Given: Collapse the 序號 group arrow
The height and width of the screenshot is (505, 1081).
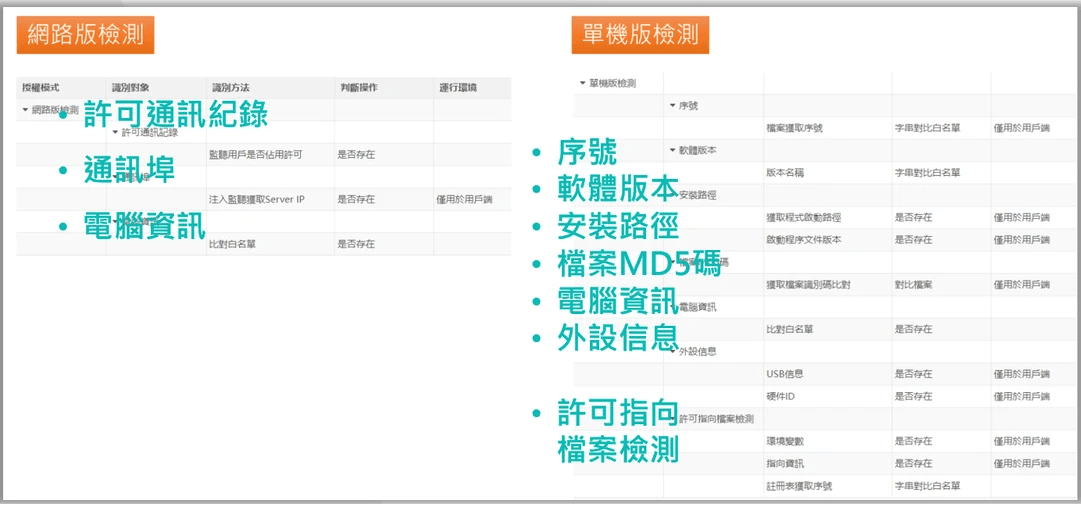Looking at the screenshot, I should (672, 105).
